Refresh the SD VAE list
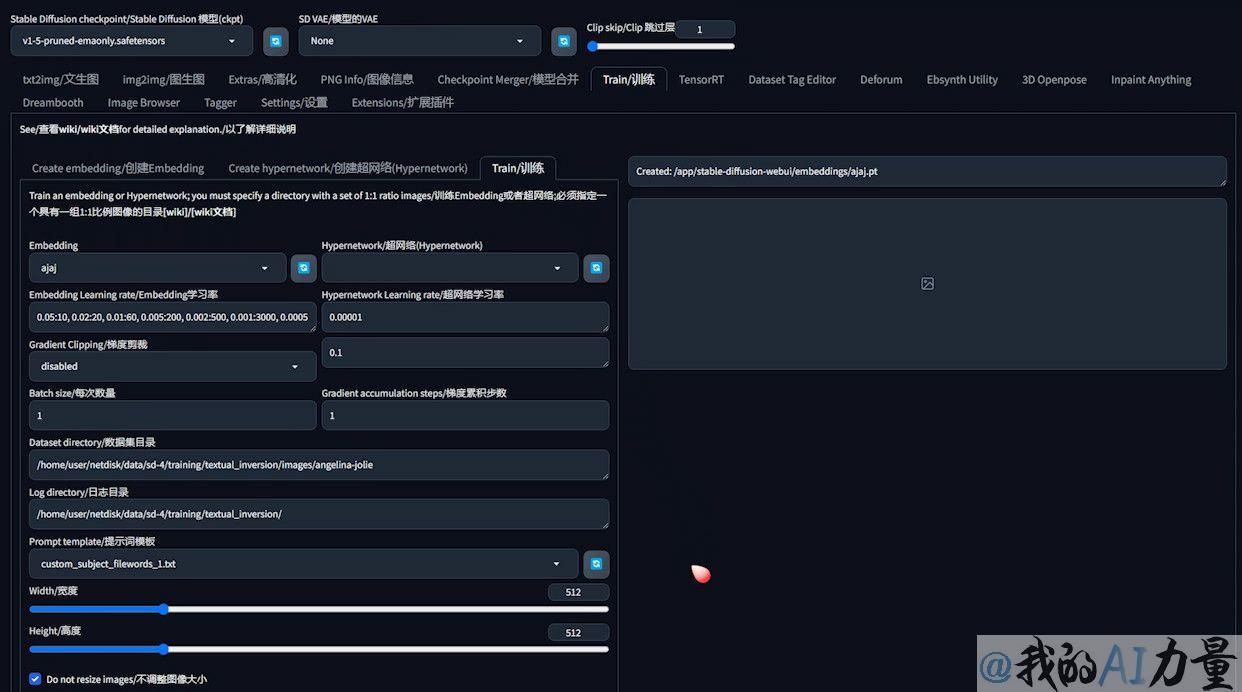Image resolution: width=1242 pixels, height=692 pixels. click(564, 41)
